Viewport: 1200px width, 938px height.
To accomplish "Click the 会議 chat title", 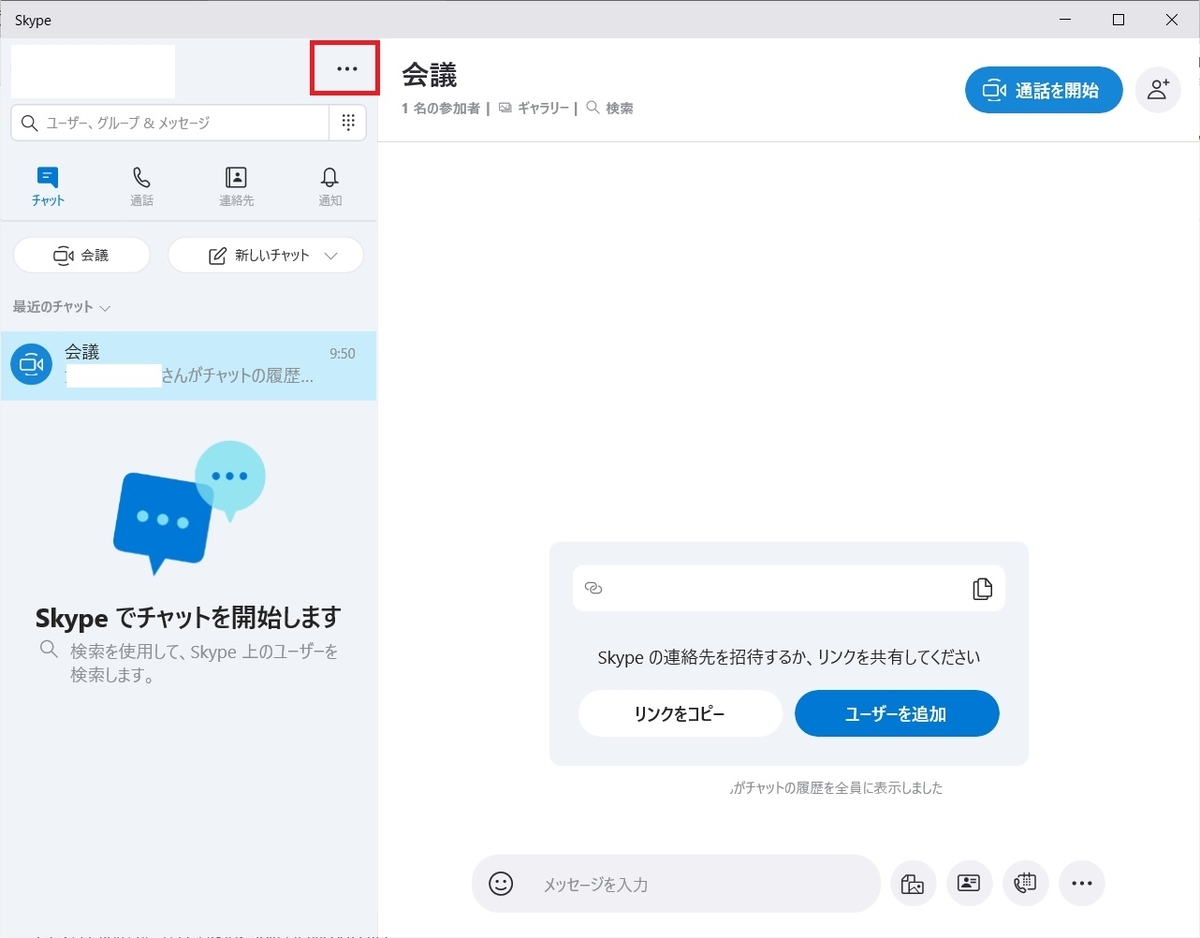I will pyautogui.click(x=430, y=74).
